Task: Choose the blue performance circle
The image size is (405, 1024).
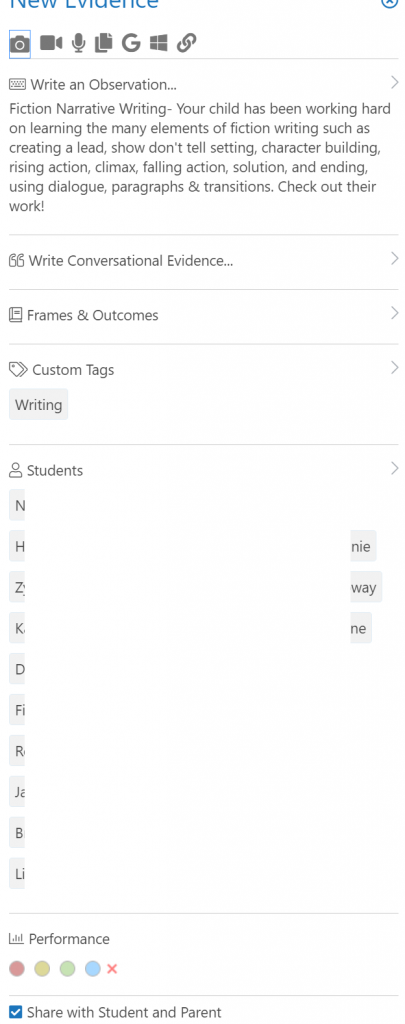Action: (x=93, y=968)
